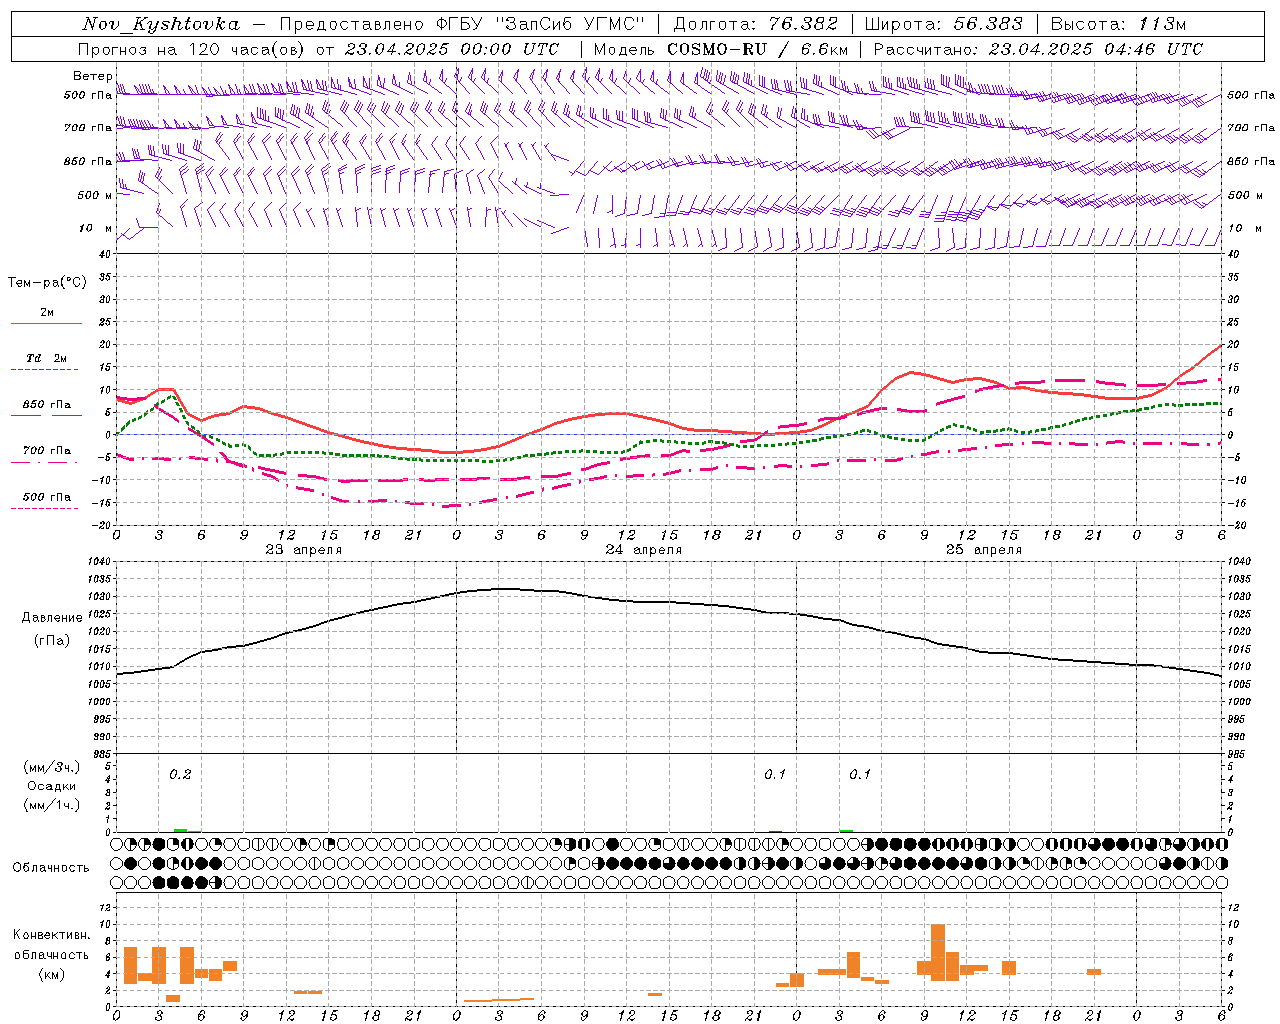Click the Тем-ра(°C) axis title
Screen dimensions: 1280x1024
(x=47, y=283)
